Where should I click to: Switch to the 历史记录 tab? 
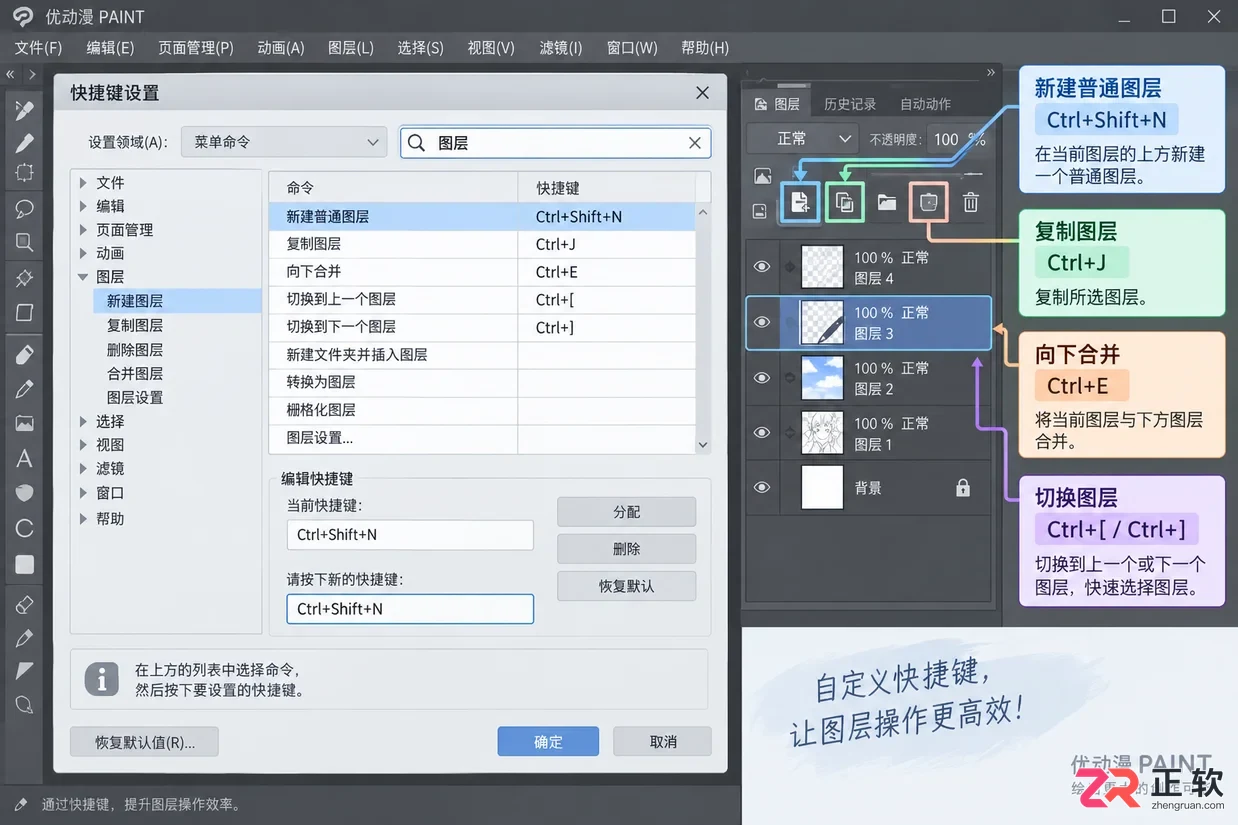point(850,104)
